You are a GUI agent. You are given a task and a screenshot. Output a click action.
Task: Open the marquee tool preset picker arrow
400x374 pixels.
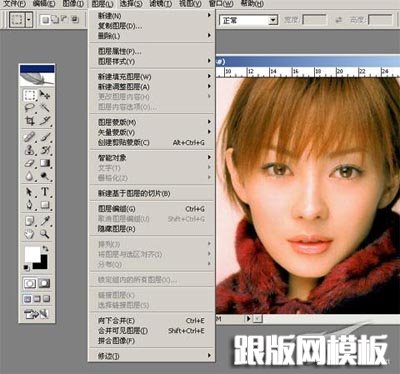pos(29,20)
